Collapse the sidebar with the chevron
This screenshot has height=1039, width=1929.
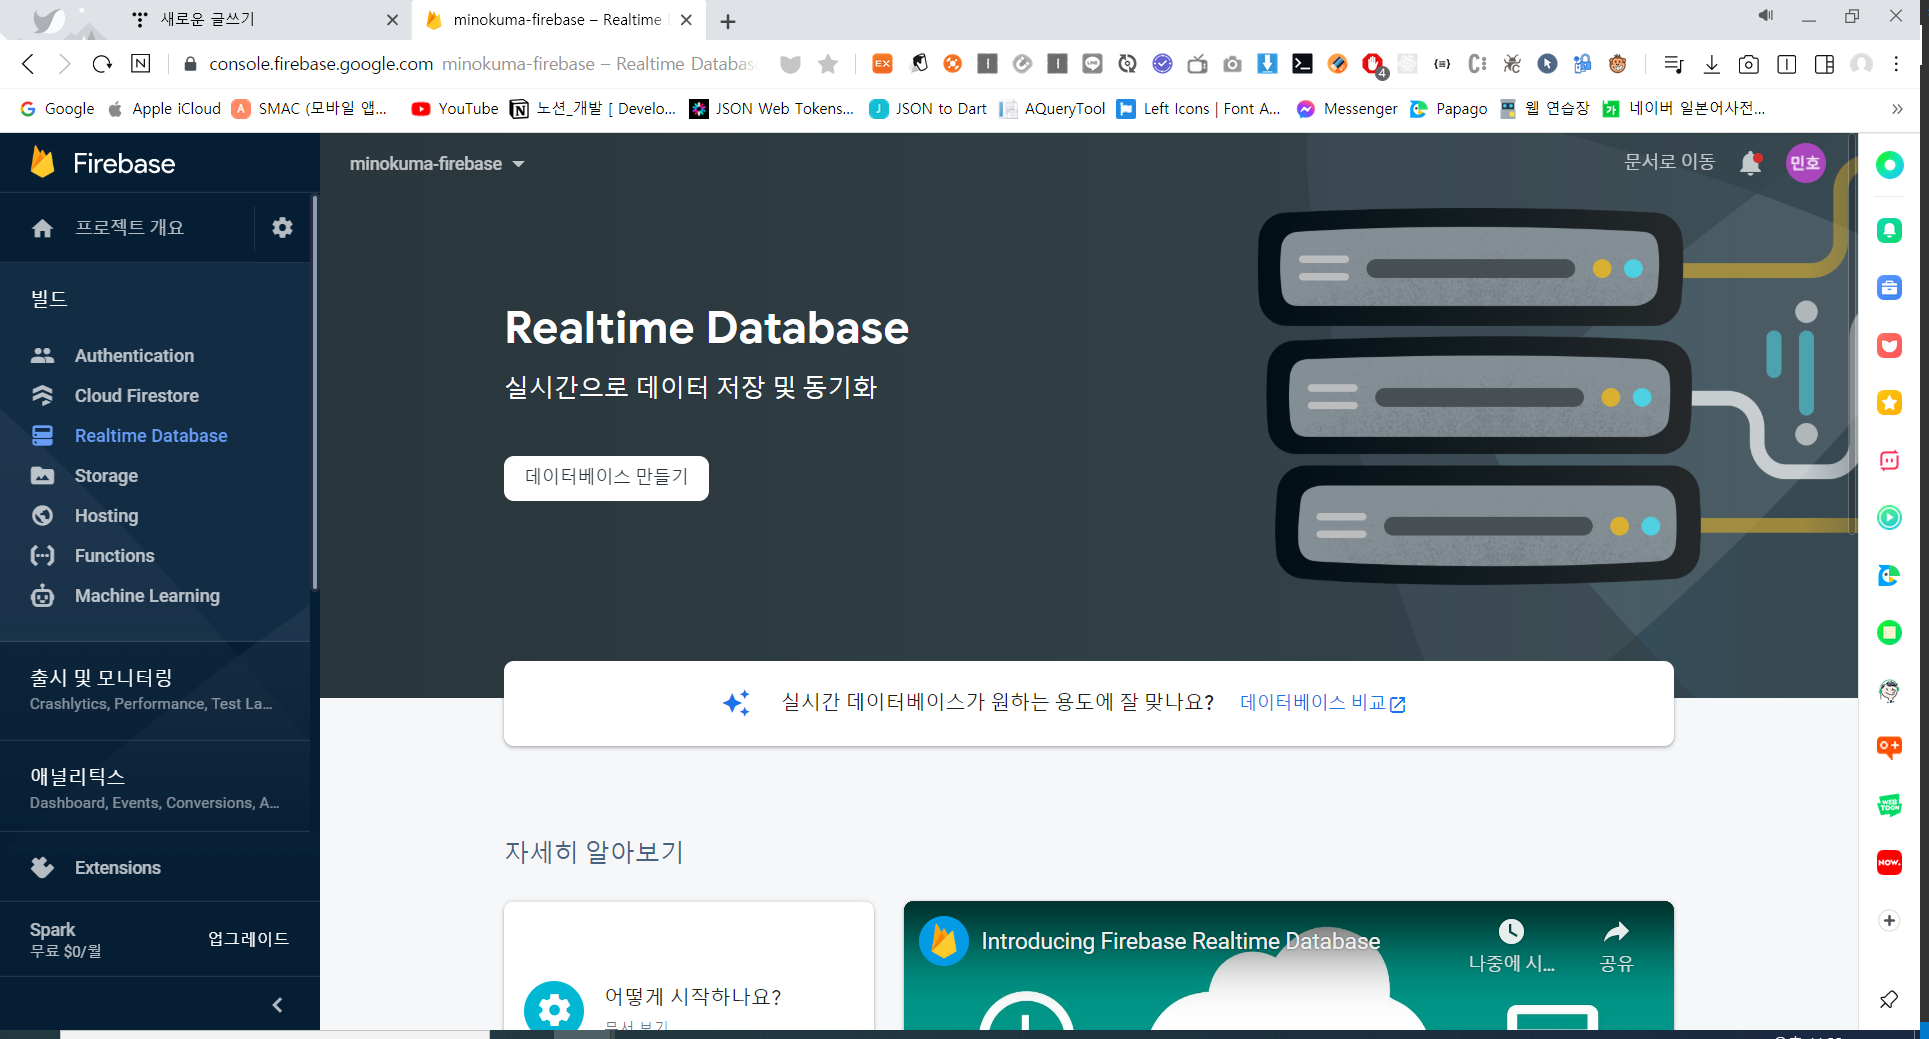pyautogui.click(x=277, y=1004)
